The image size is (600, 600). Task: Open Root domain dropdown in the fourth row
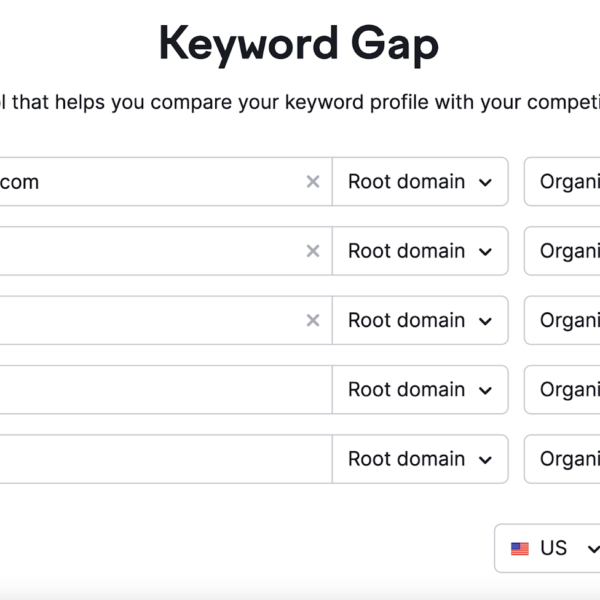pos(420,390)
